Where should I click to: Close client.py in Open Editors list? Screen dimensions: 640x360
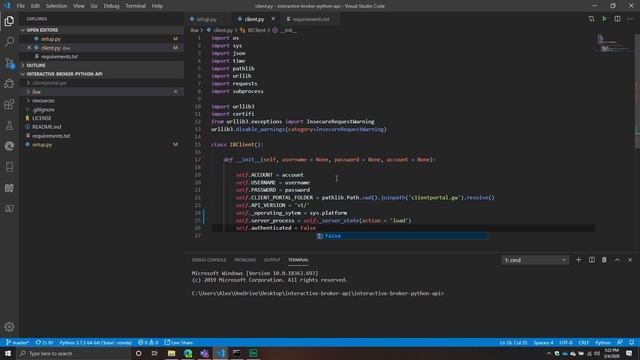[x=29, y=48]
